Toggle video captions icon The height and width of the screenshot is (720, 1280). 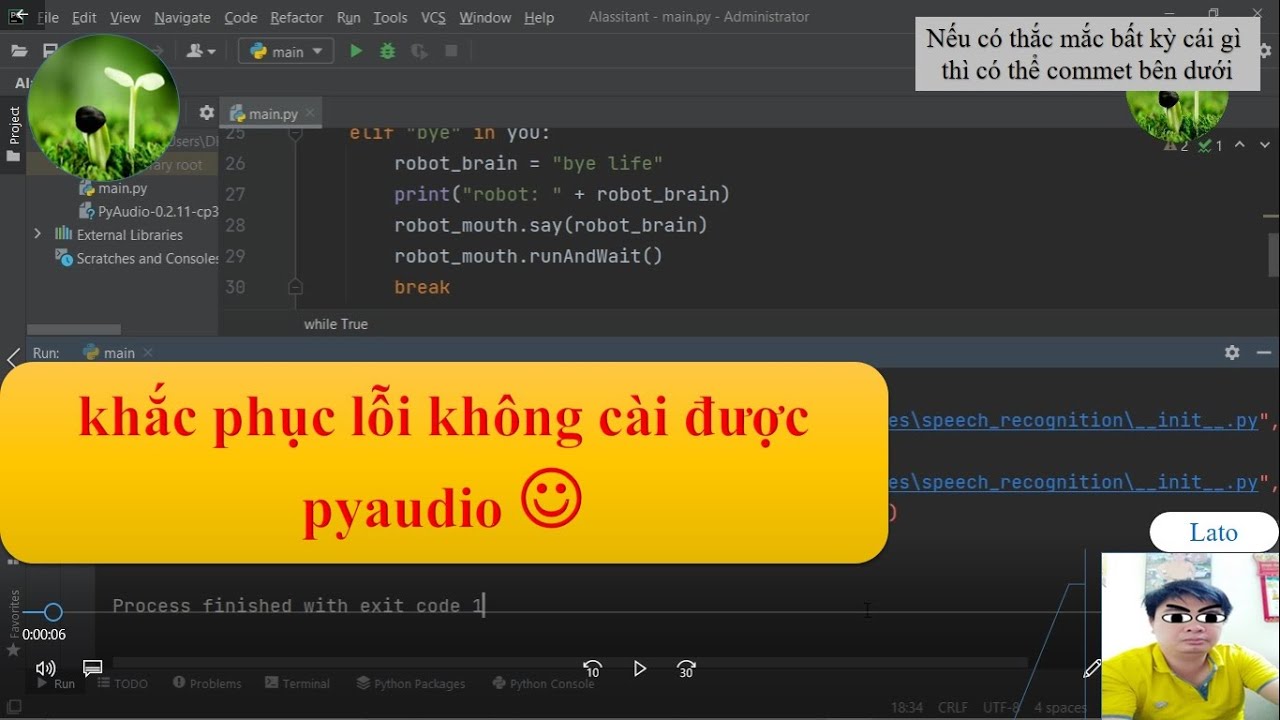[x=92, y=668]
